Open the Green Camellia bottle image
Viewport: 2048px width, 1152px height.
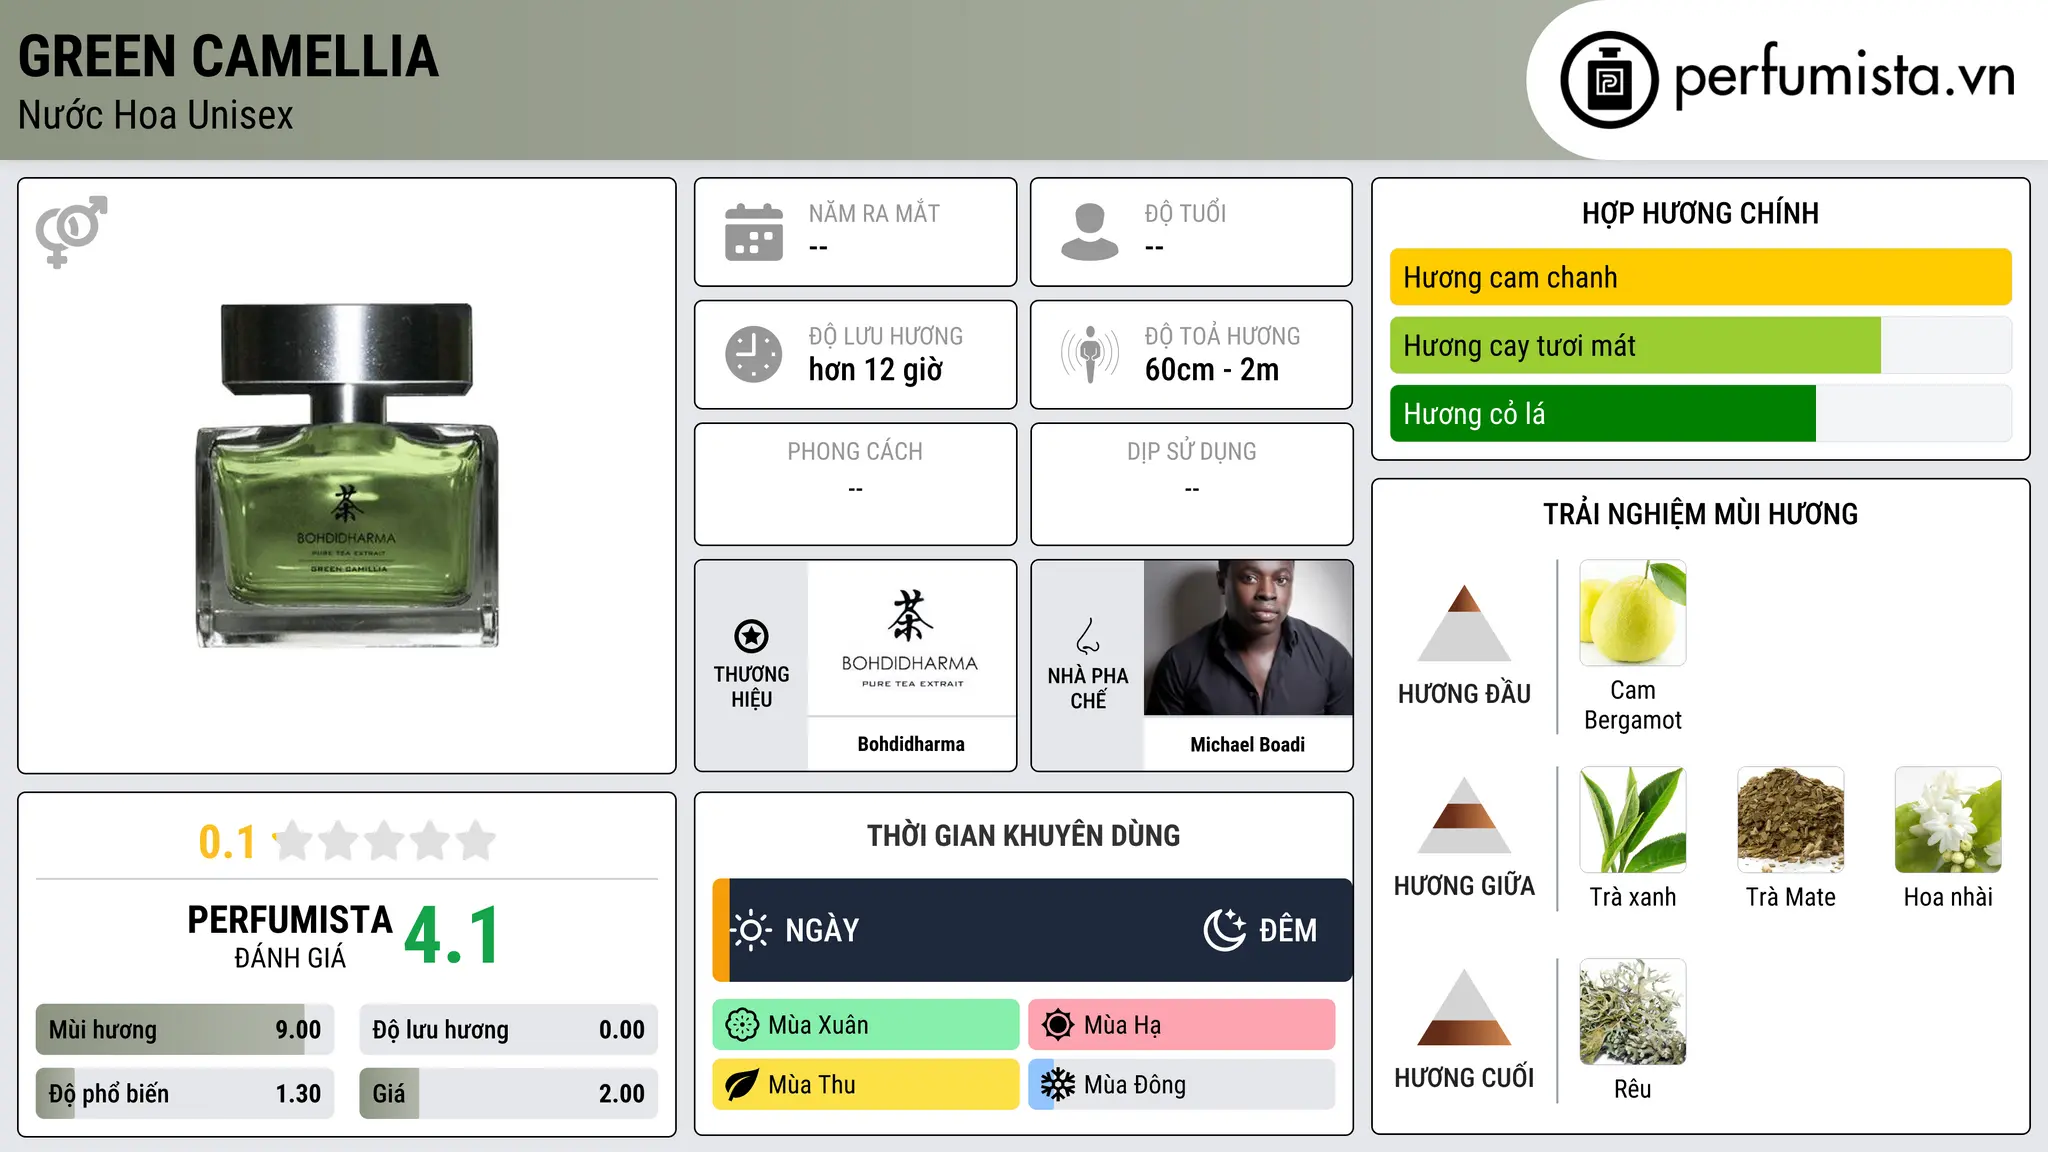(x=347, y=476)
